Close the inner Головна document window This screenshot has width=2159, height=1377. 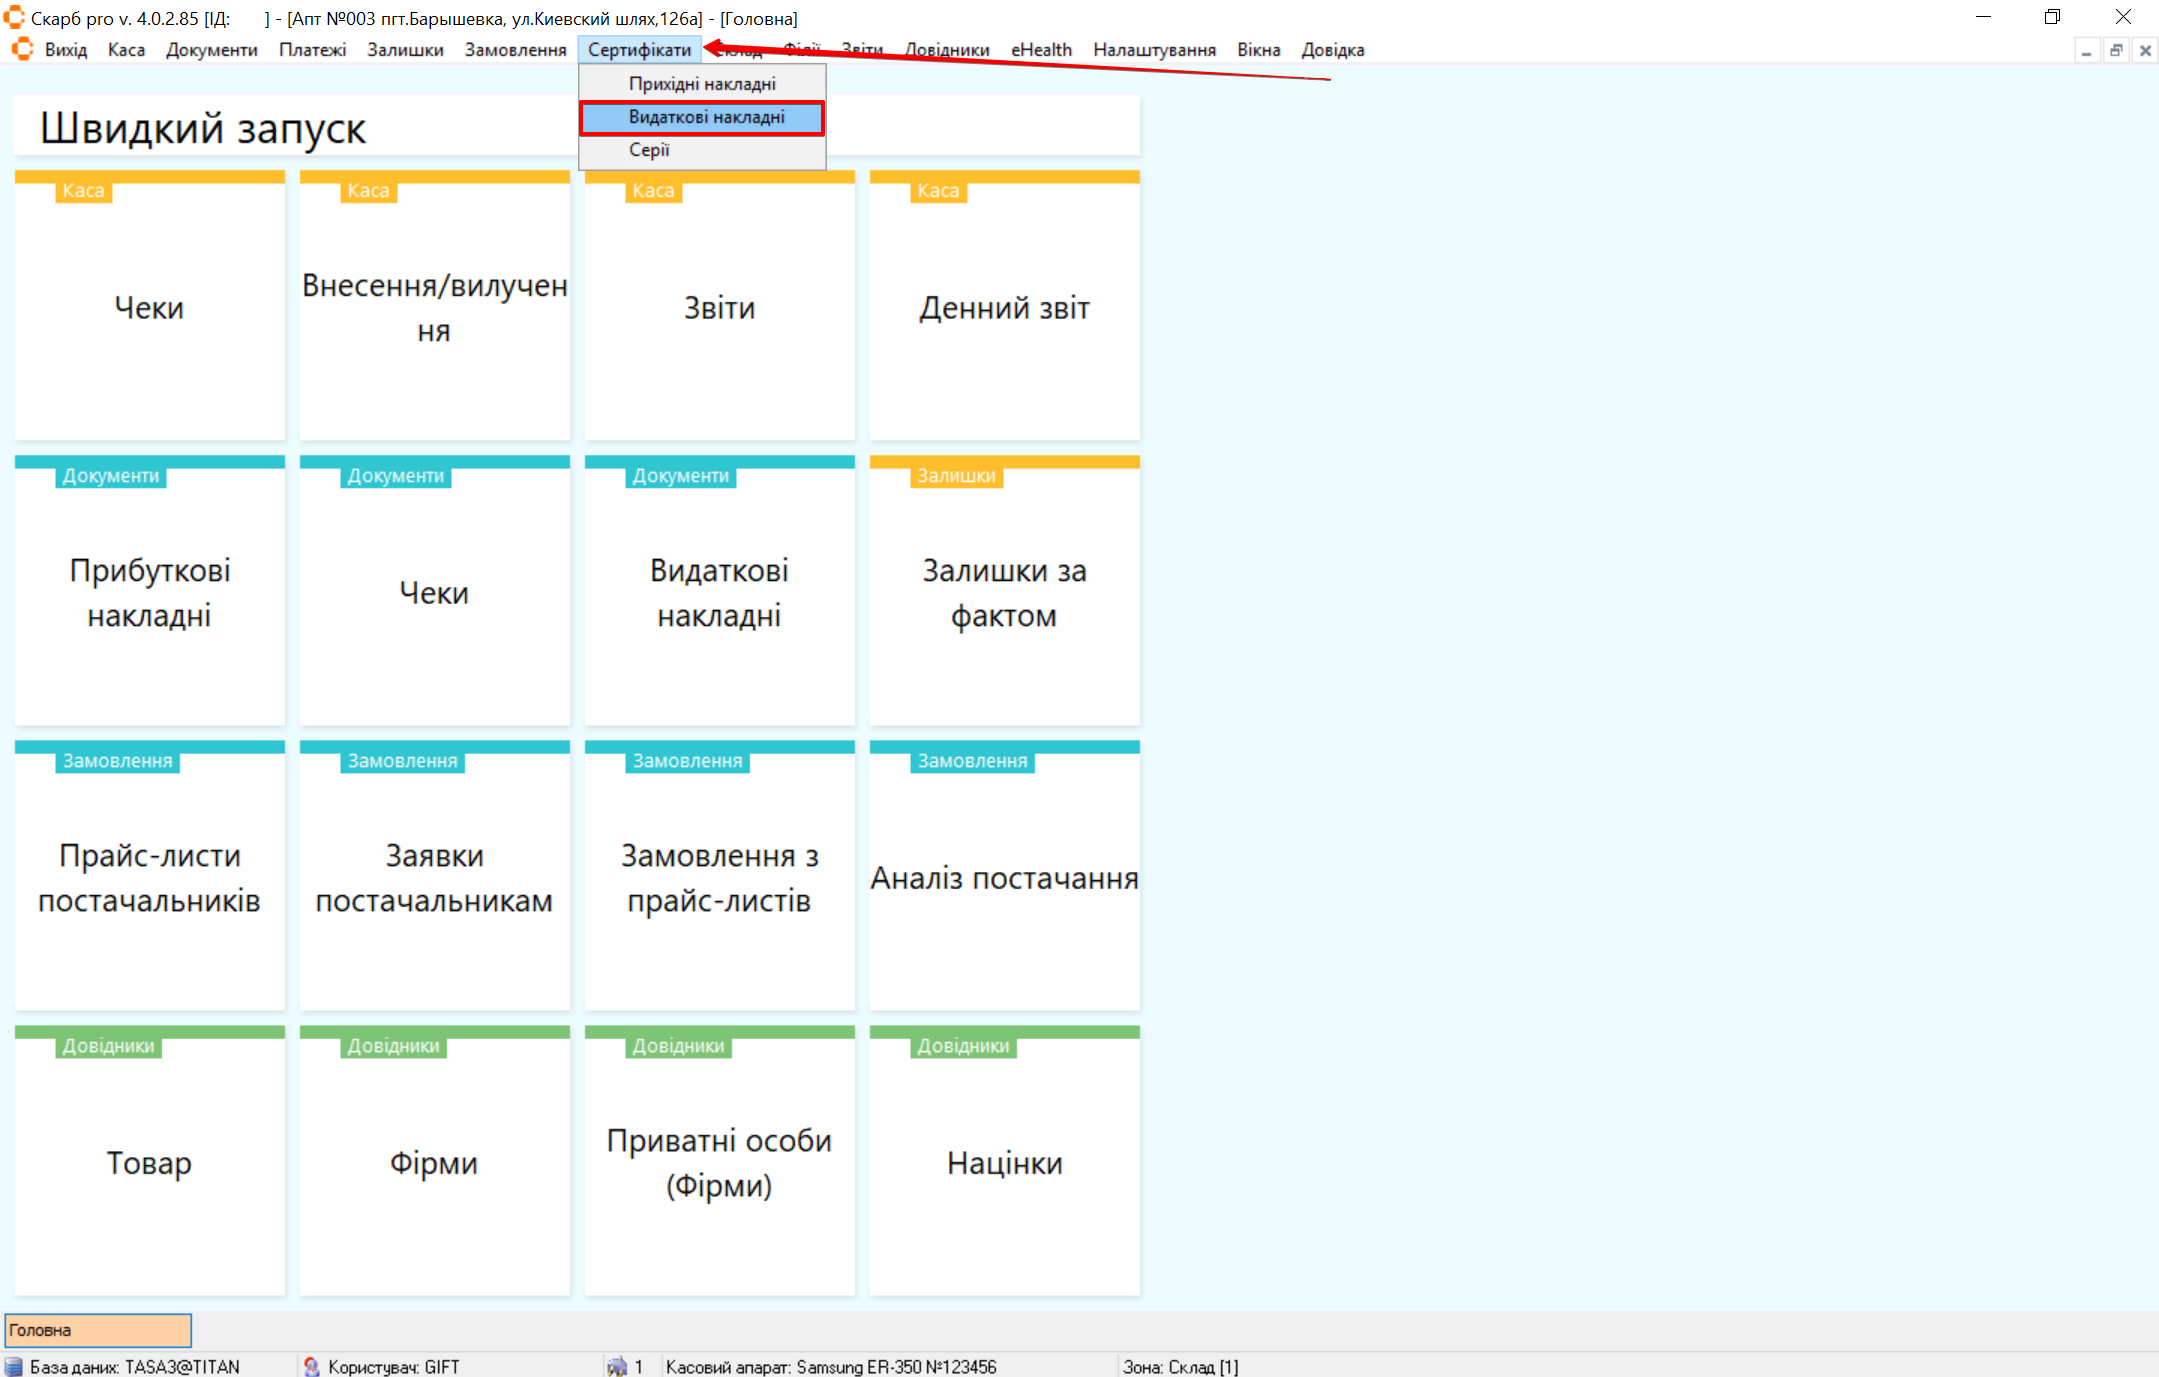[x=2145, y=51]
